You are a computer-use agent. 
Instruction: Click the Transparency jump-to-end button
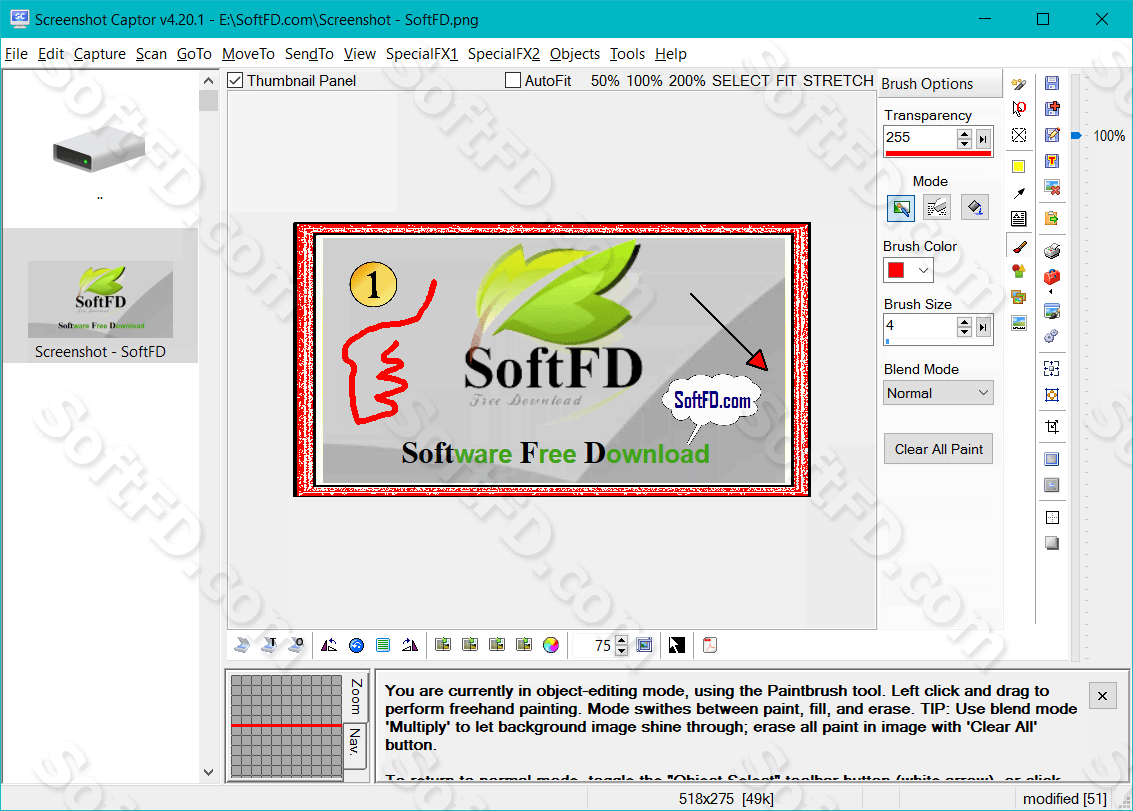pos(983,139)
